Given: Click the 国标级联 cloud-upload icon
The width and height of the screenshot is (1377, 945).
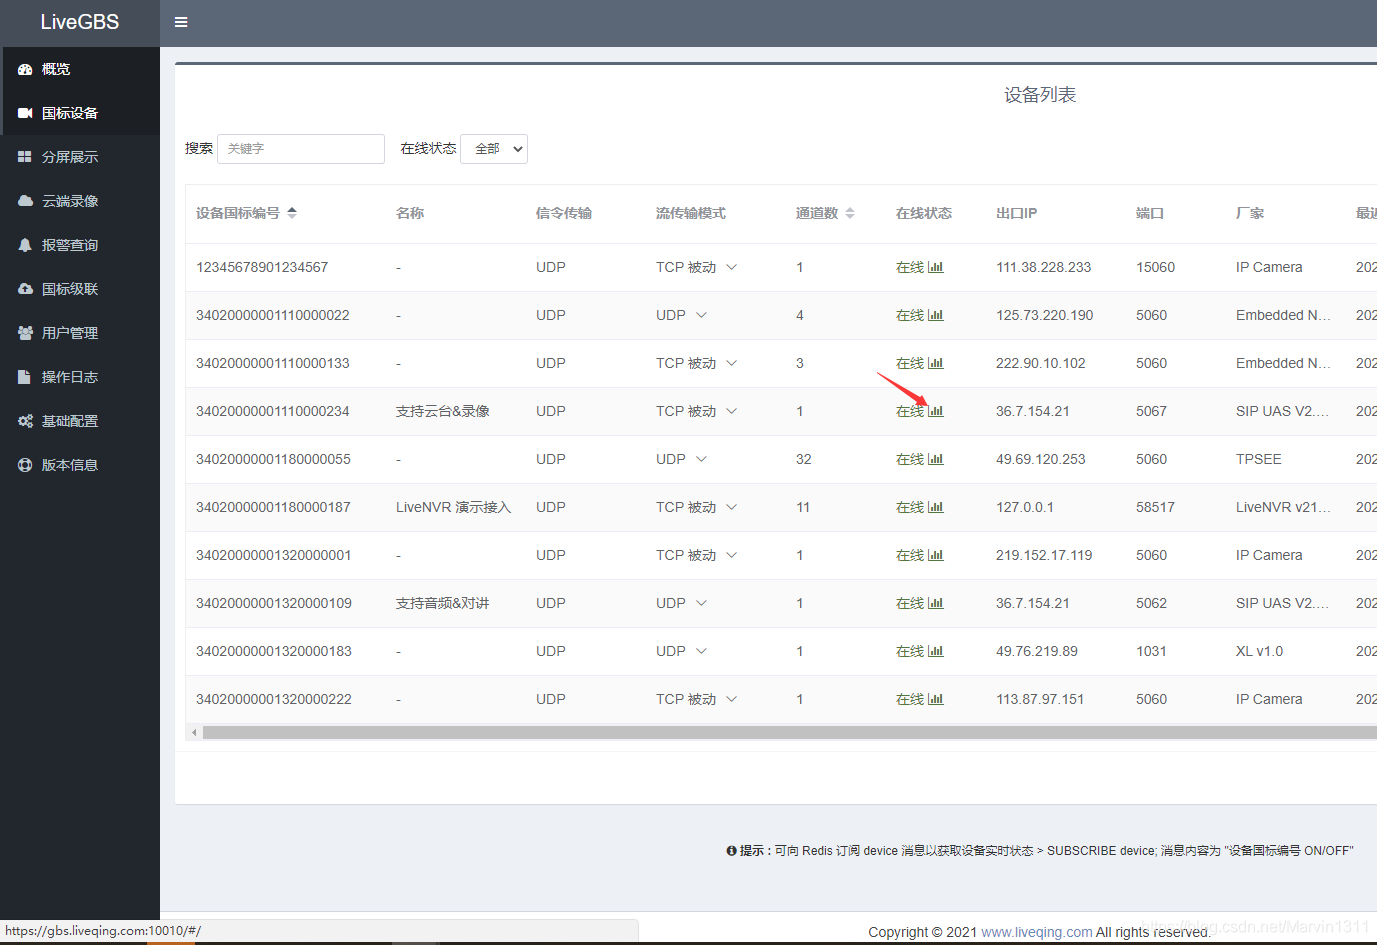Looking at the screenshot, I should point(25,289).
